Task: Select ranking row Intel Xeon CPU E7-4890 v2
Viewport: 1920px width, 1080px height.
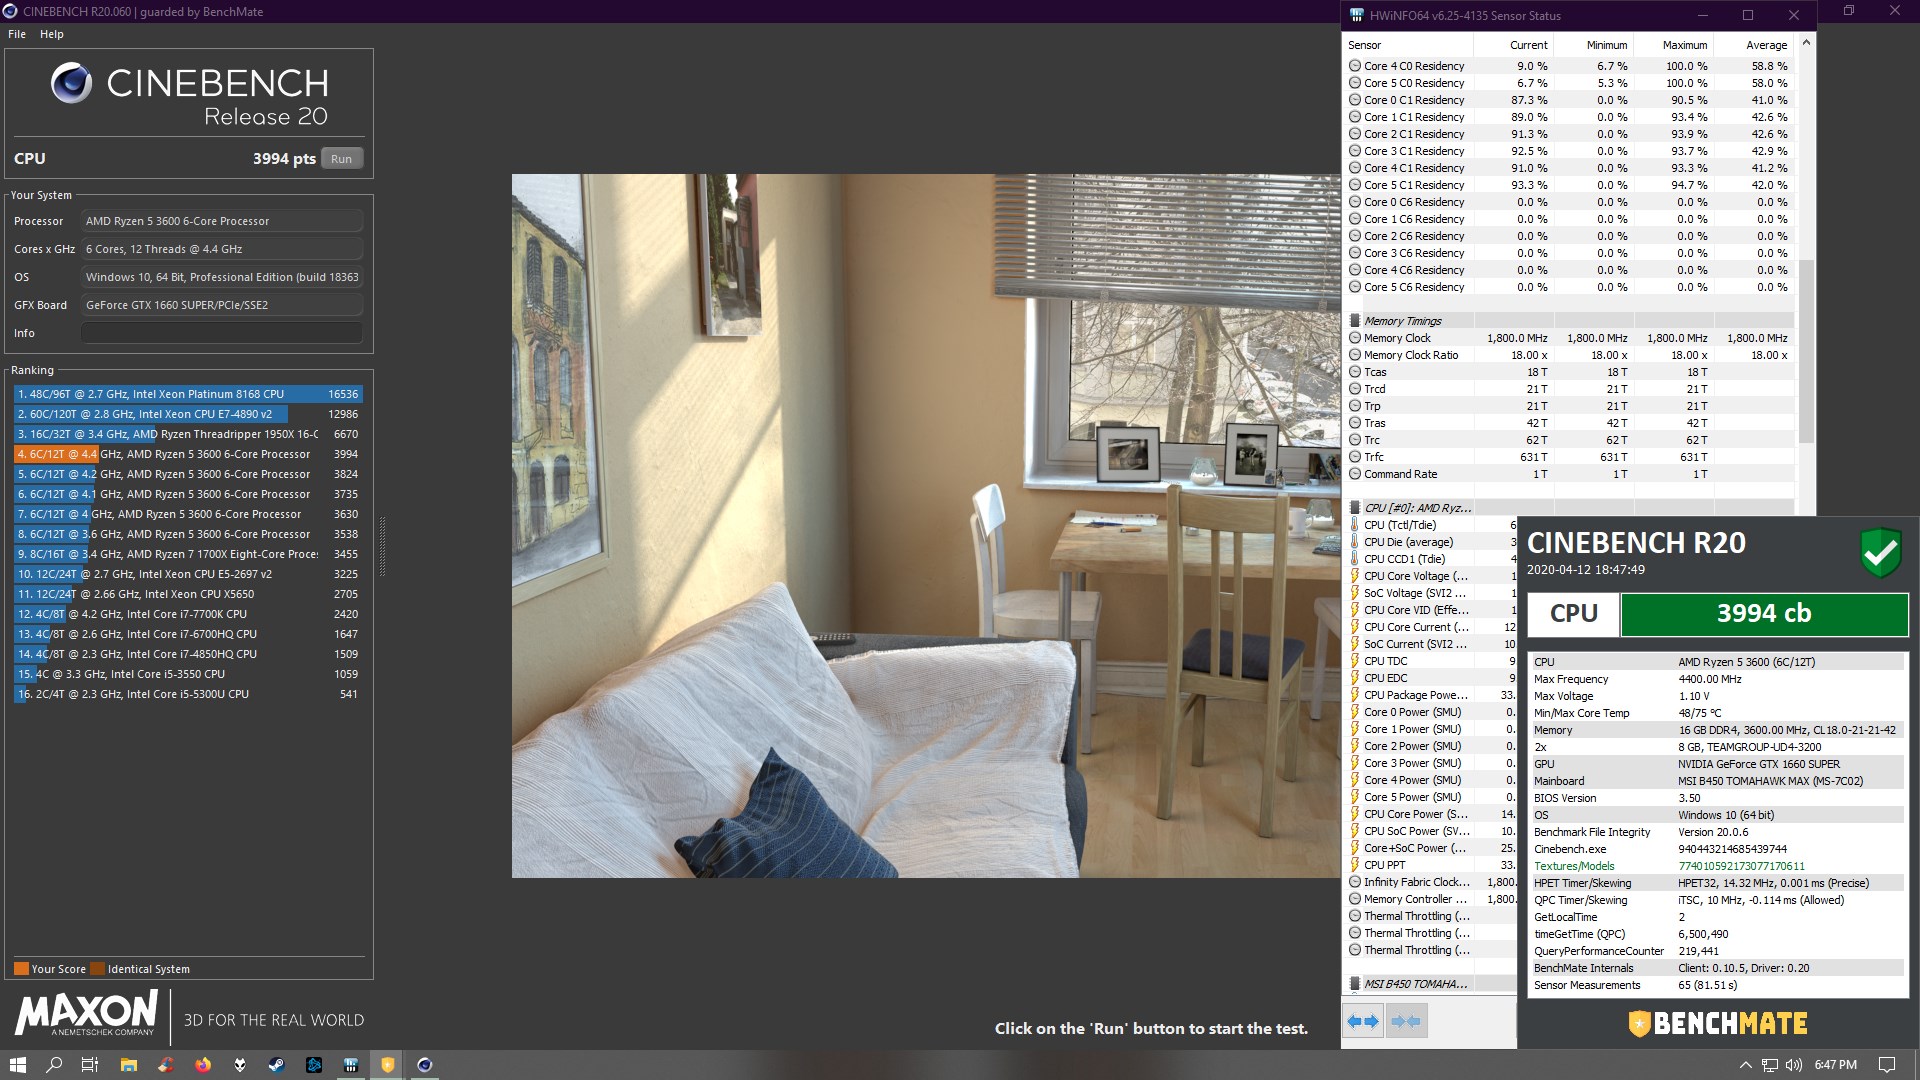Action: tap(187, 414)
